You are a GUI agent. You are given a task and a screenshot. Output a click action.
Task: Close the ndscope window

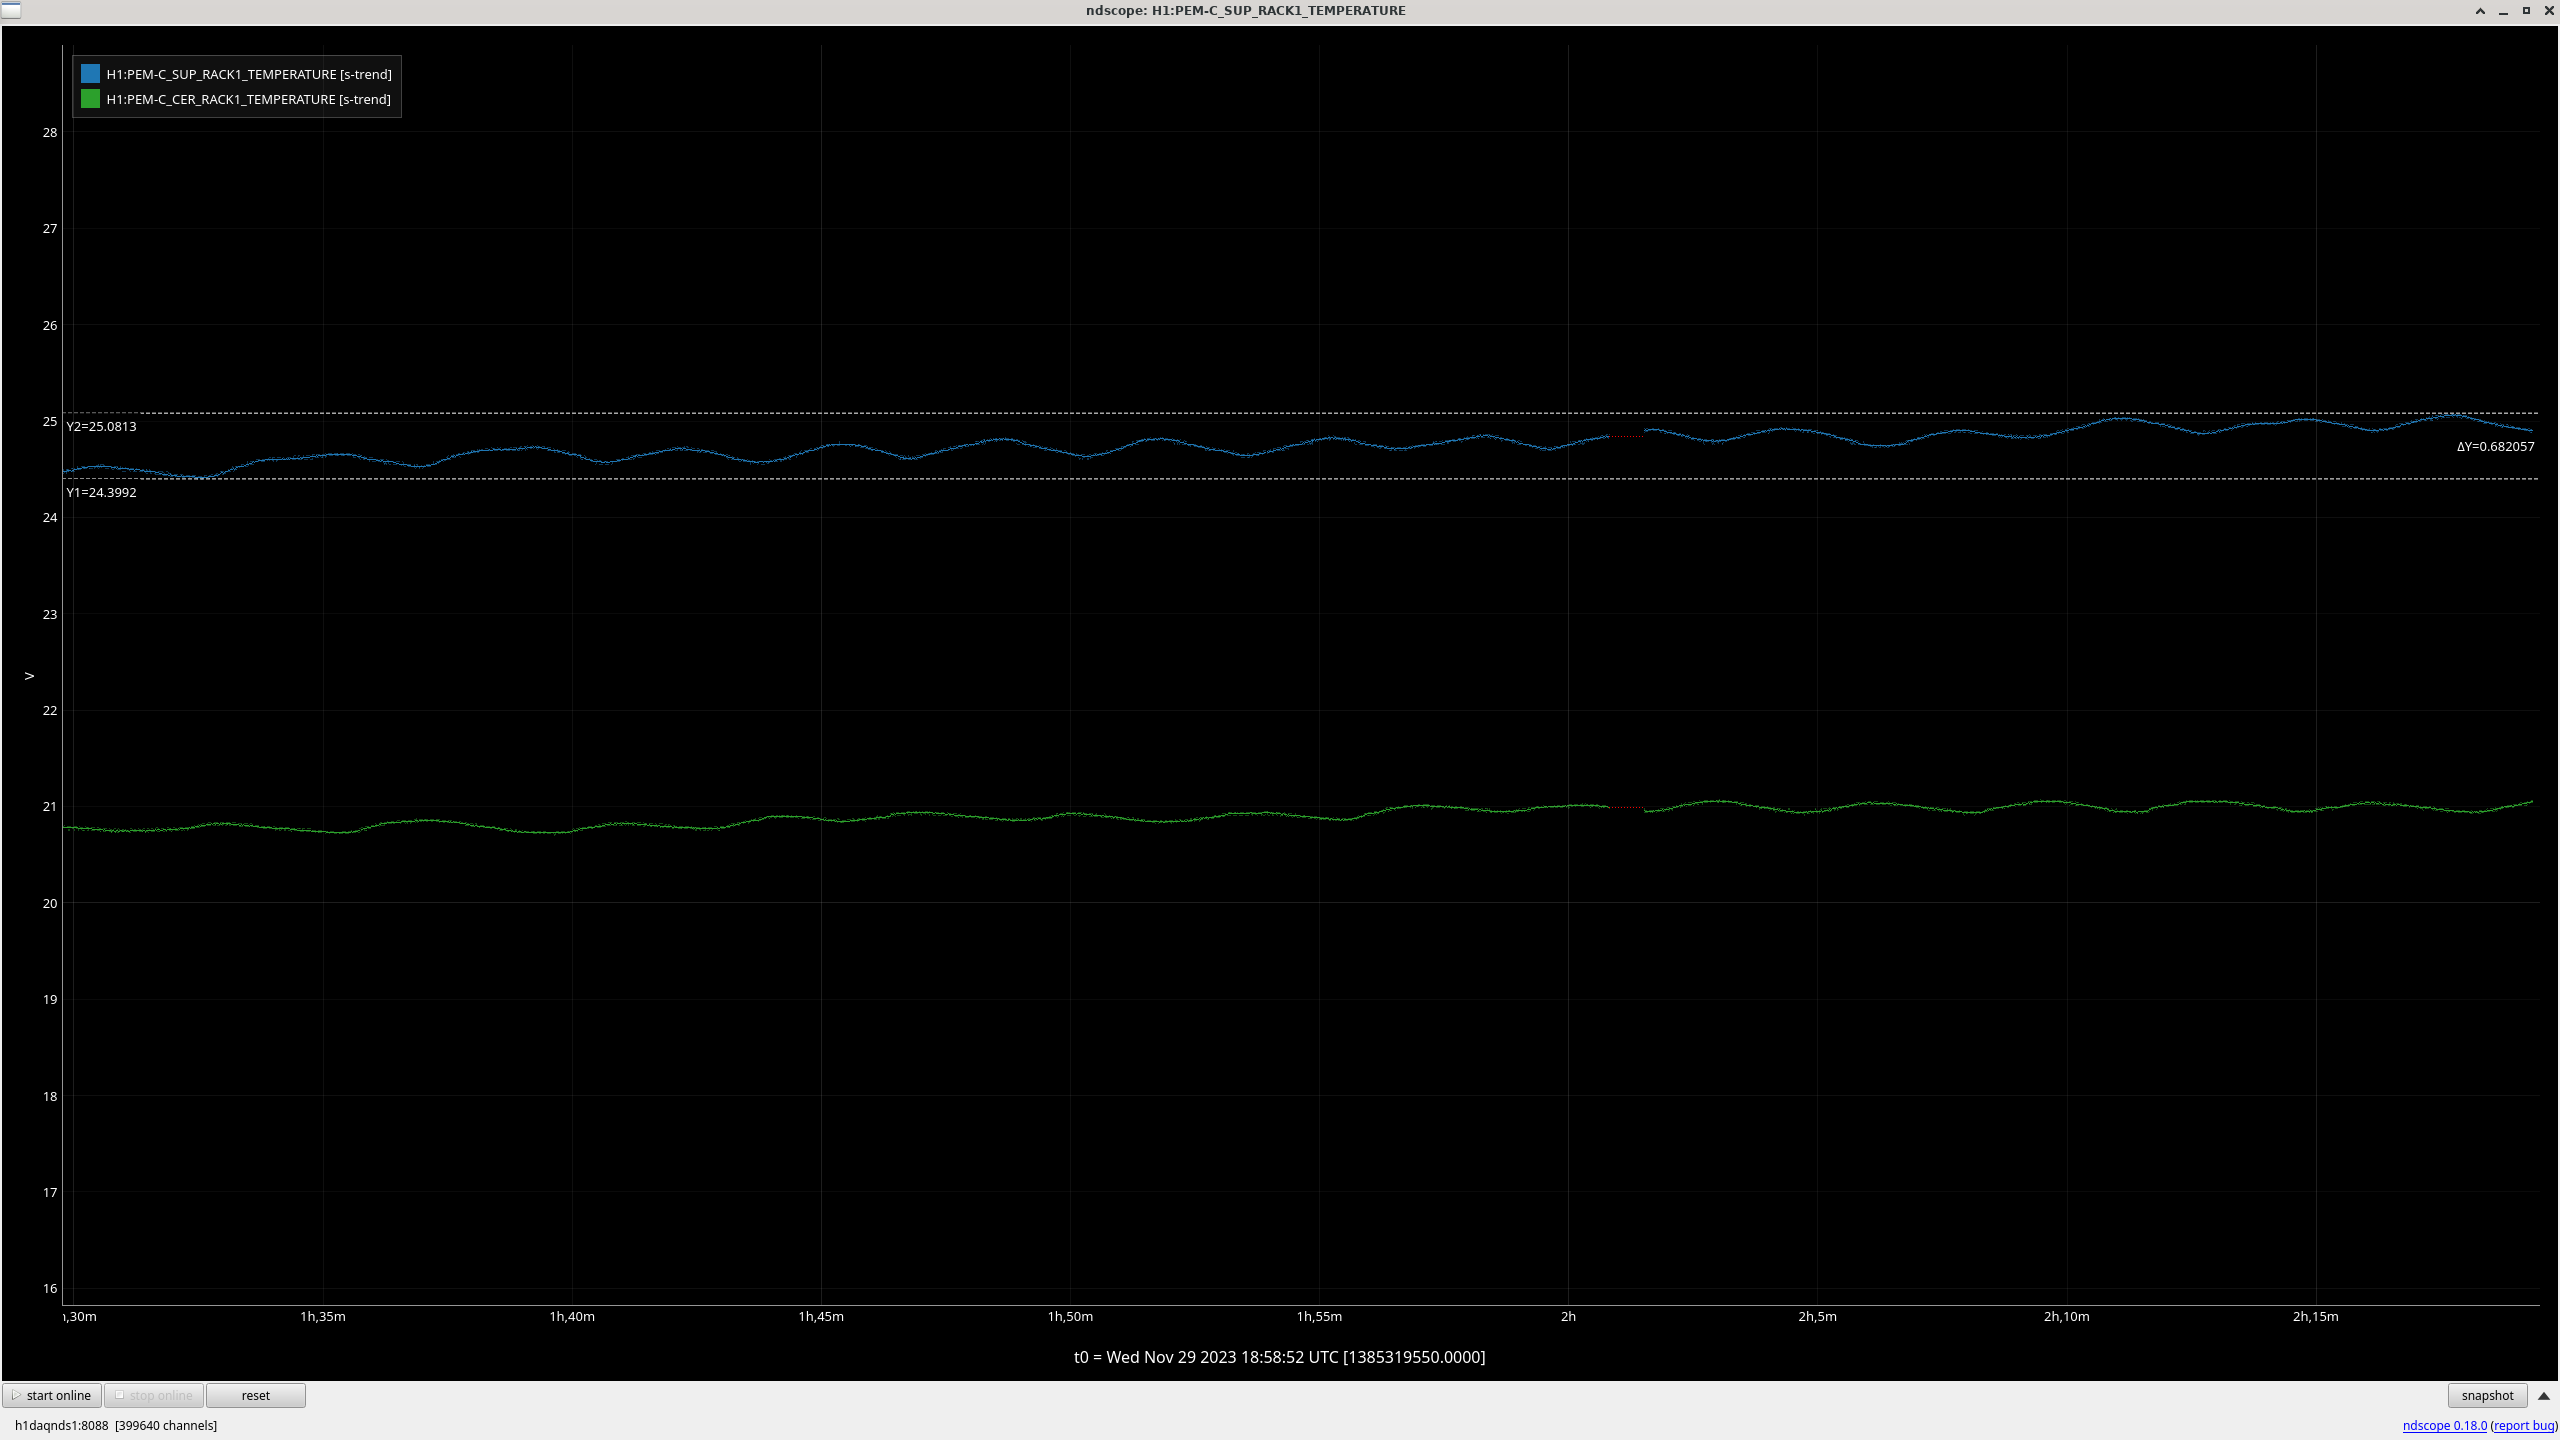2549,11
